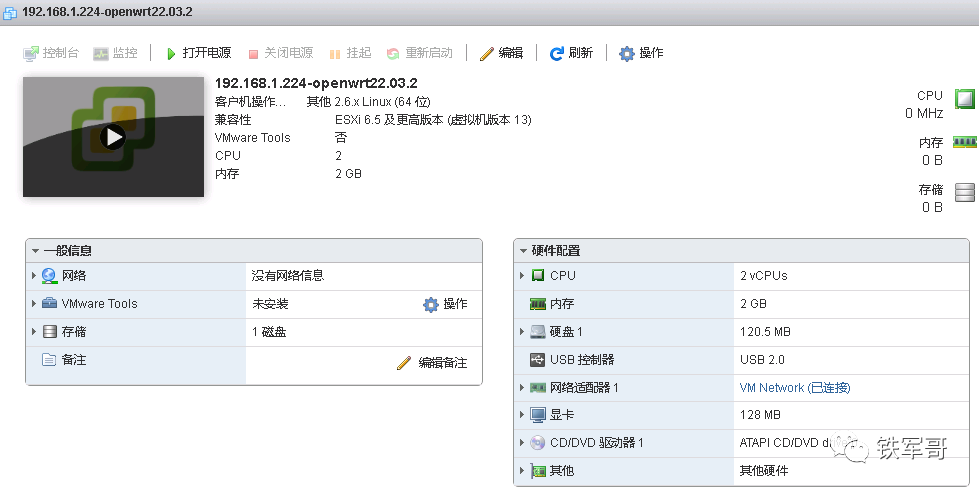Image resolution: width=979 pixels, height=491 pixels.
Task: Click the 存储 usage disk icon
Action: [965, 192]
